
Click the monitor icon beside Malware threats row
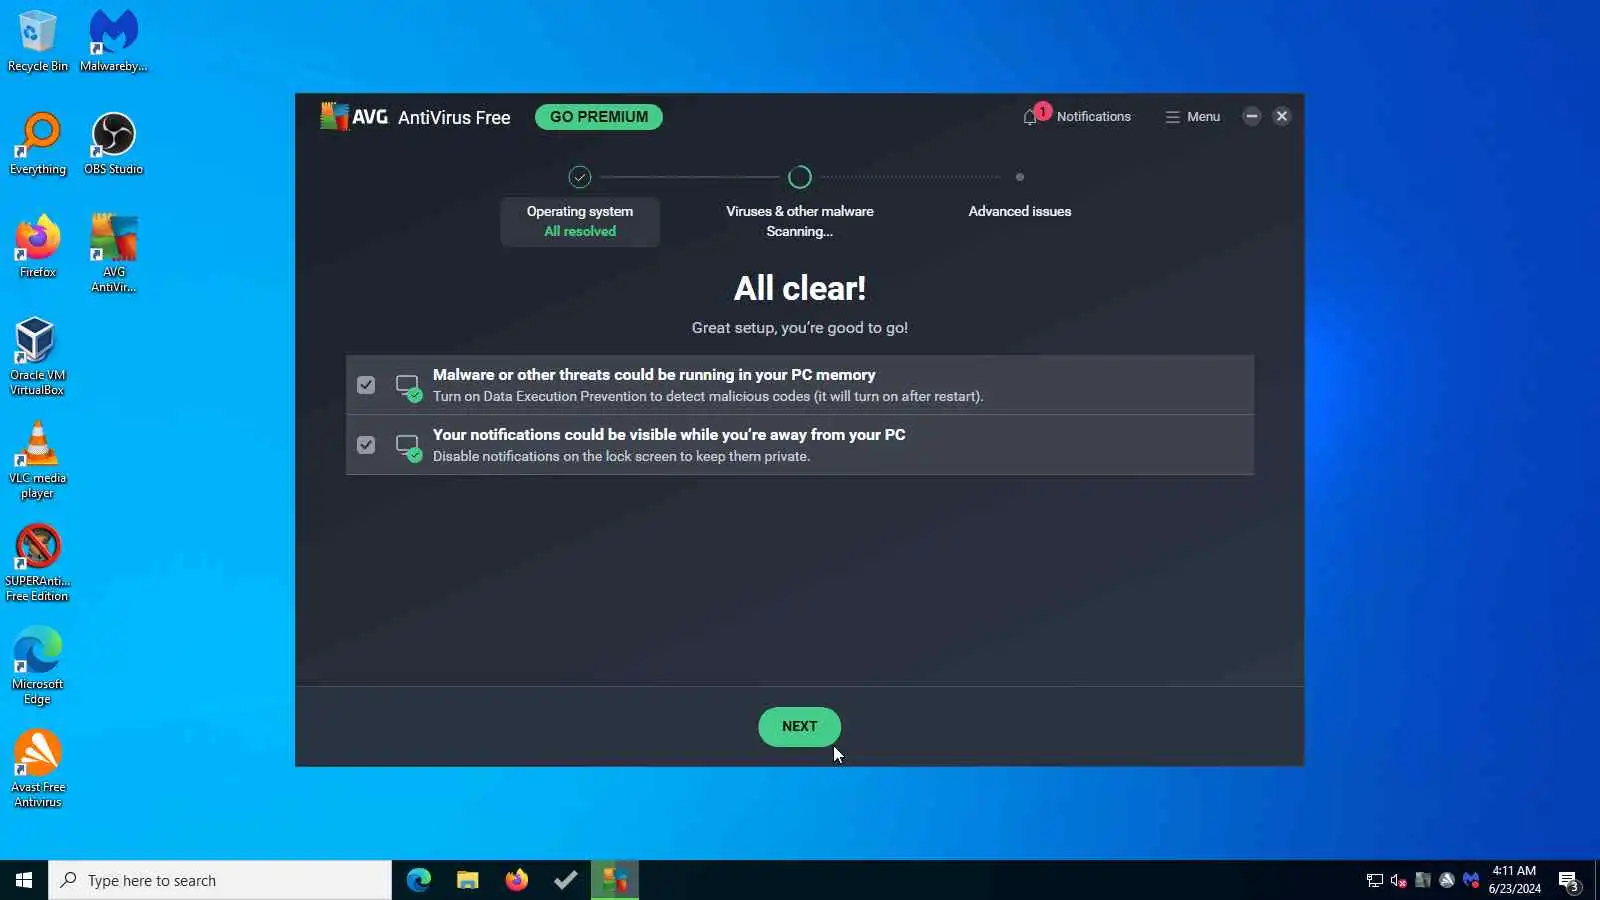[x=408, y=387]
